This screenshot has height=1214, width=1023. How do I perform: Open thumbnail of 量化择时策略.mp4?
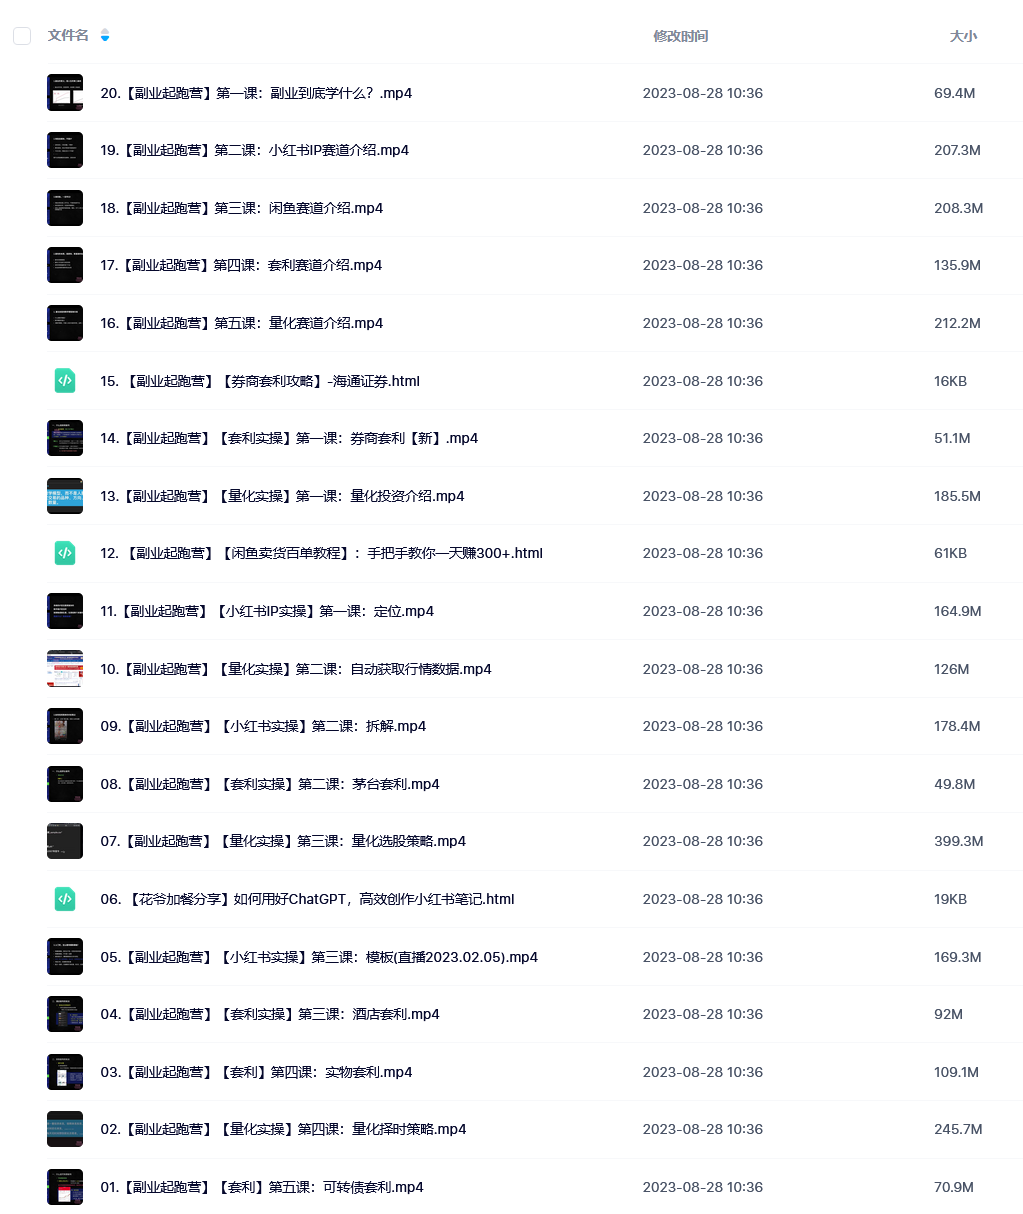[65, 1128]
